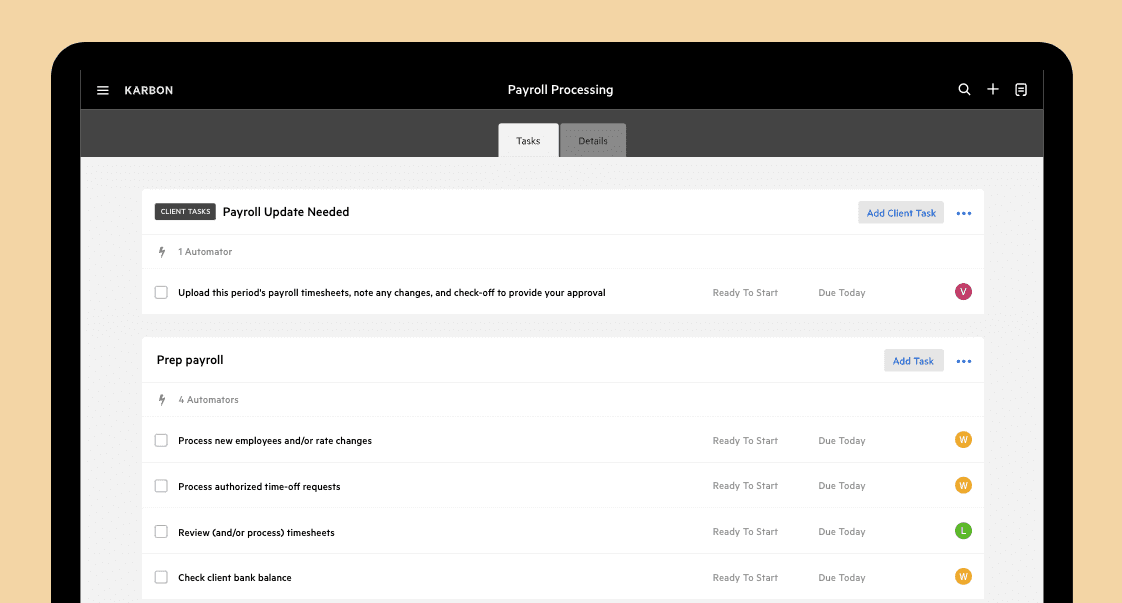The image size is (1122, 603).
Task: Open the hamburger menu beside Karbon
Action: (102, 90)
